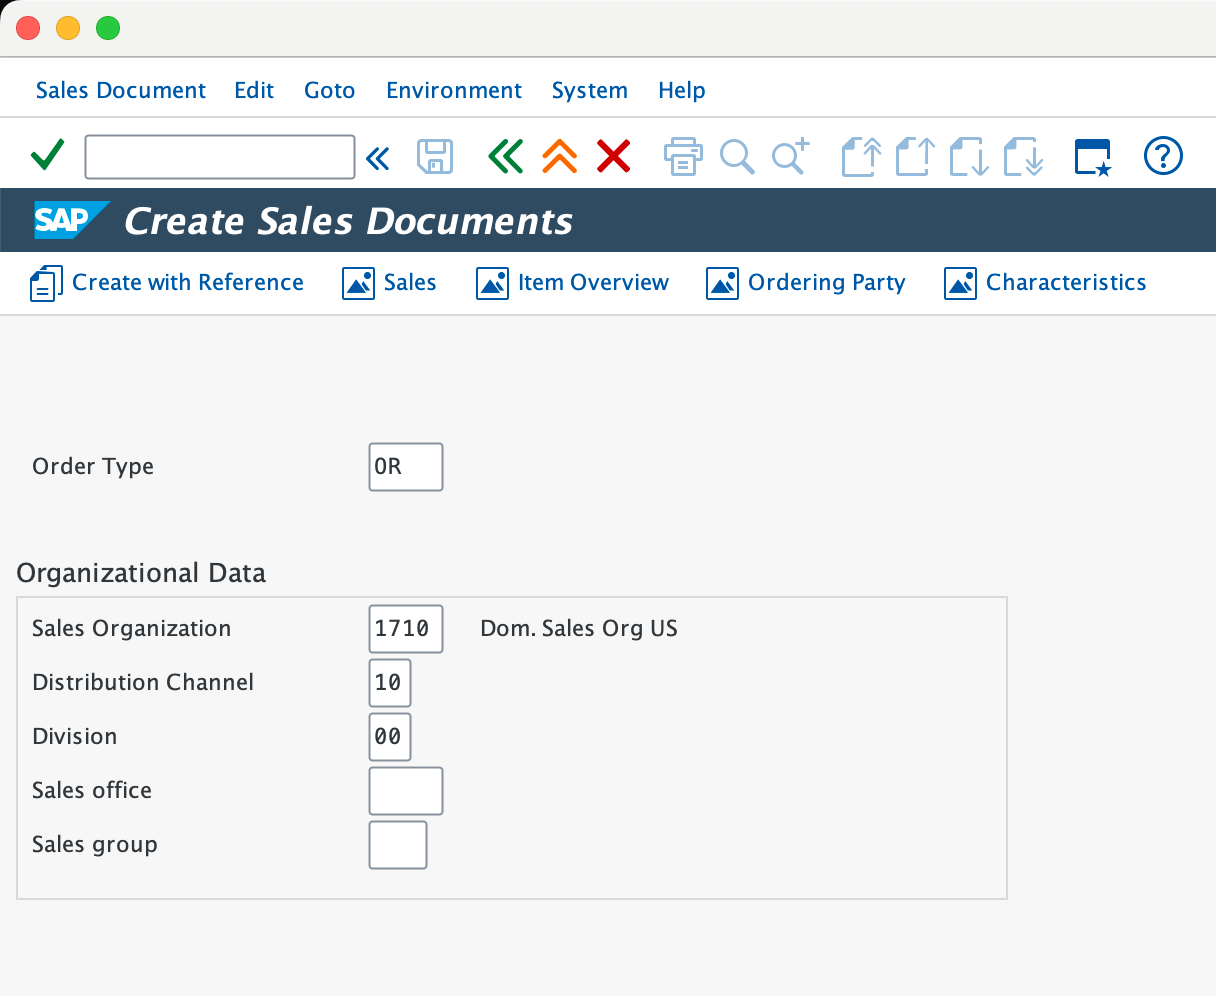Screen dimensions: 1216x996
Task: Focus the transaction command field
Action: tap(220, 157)
